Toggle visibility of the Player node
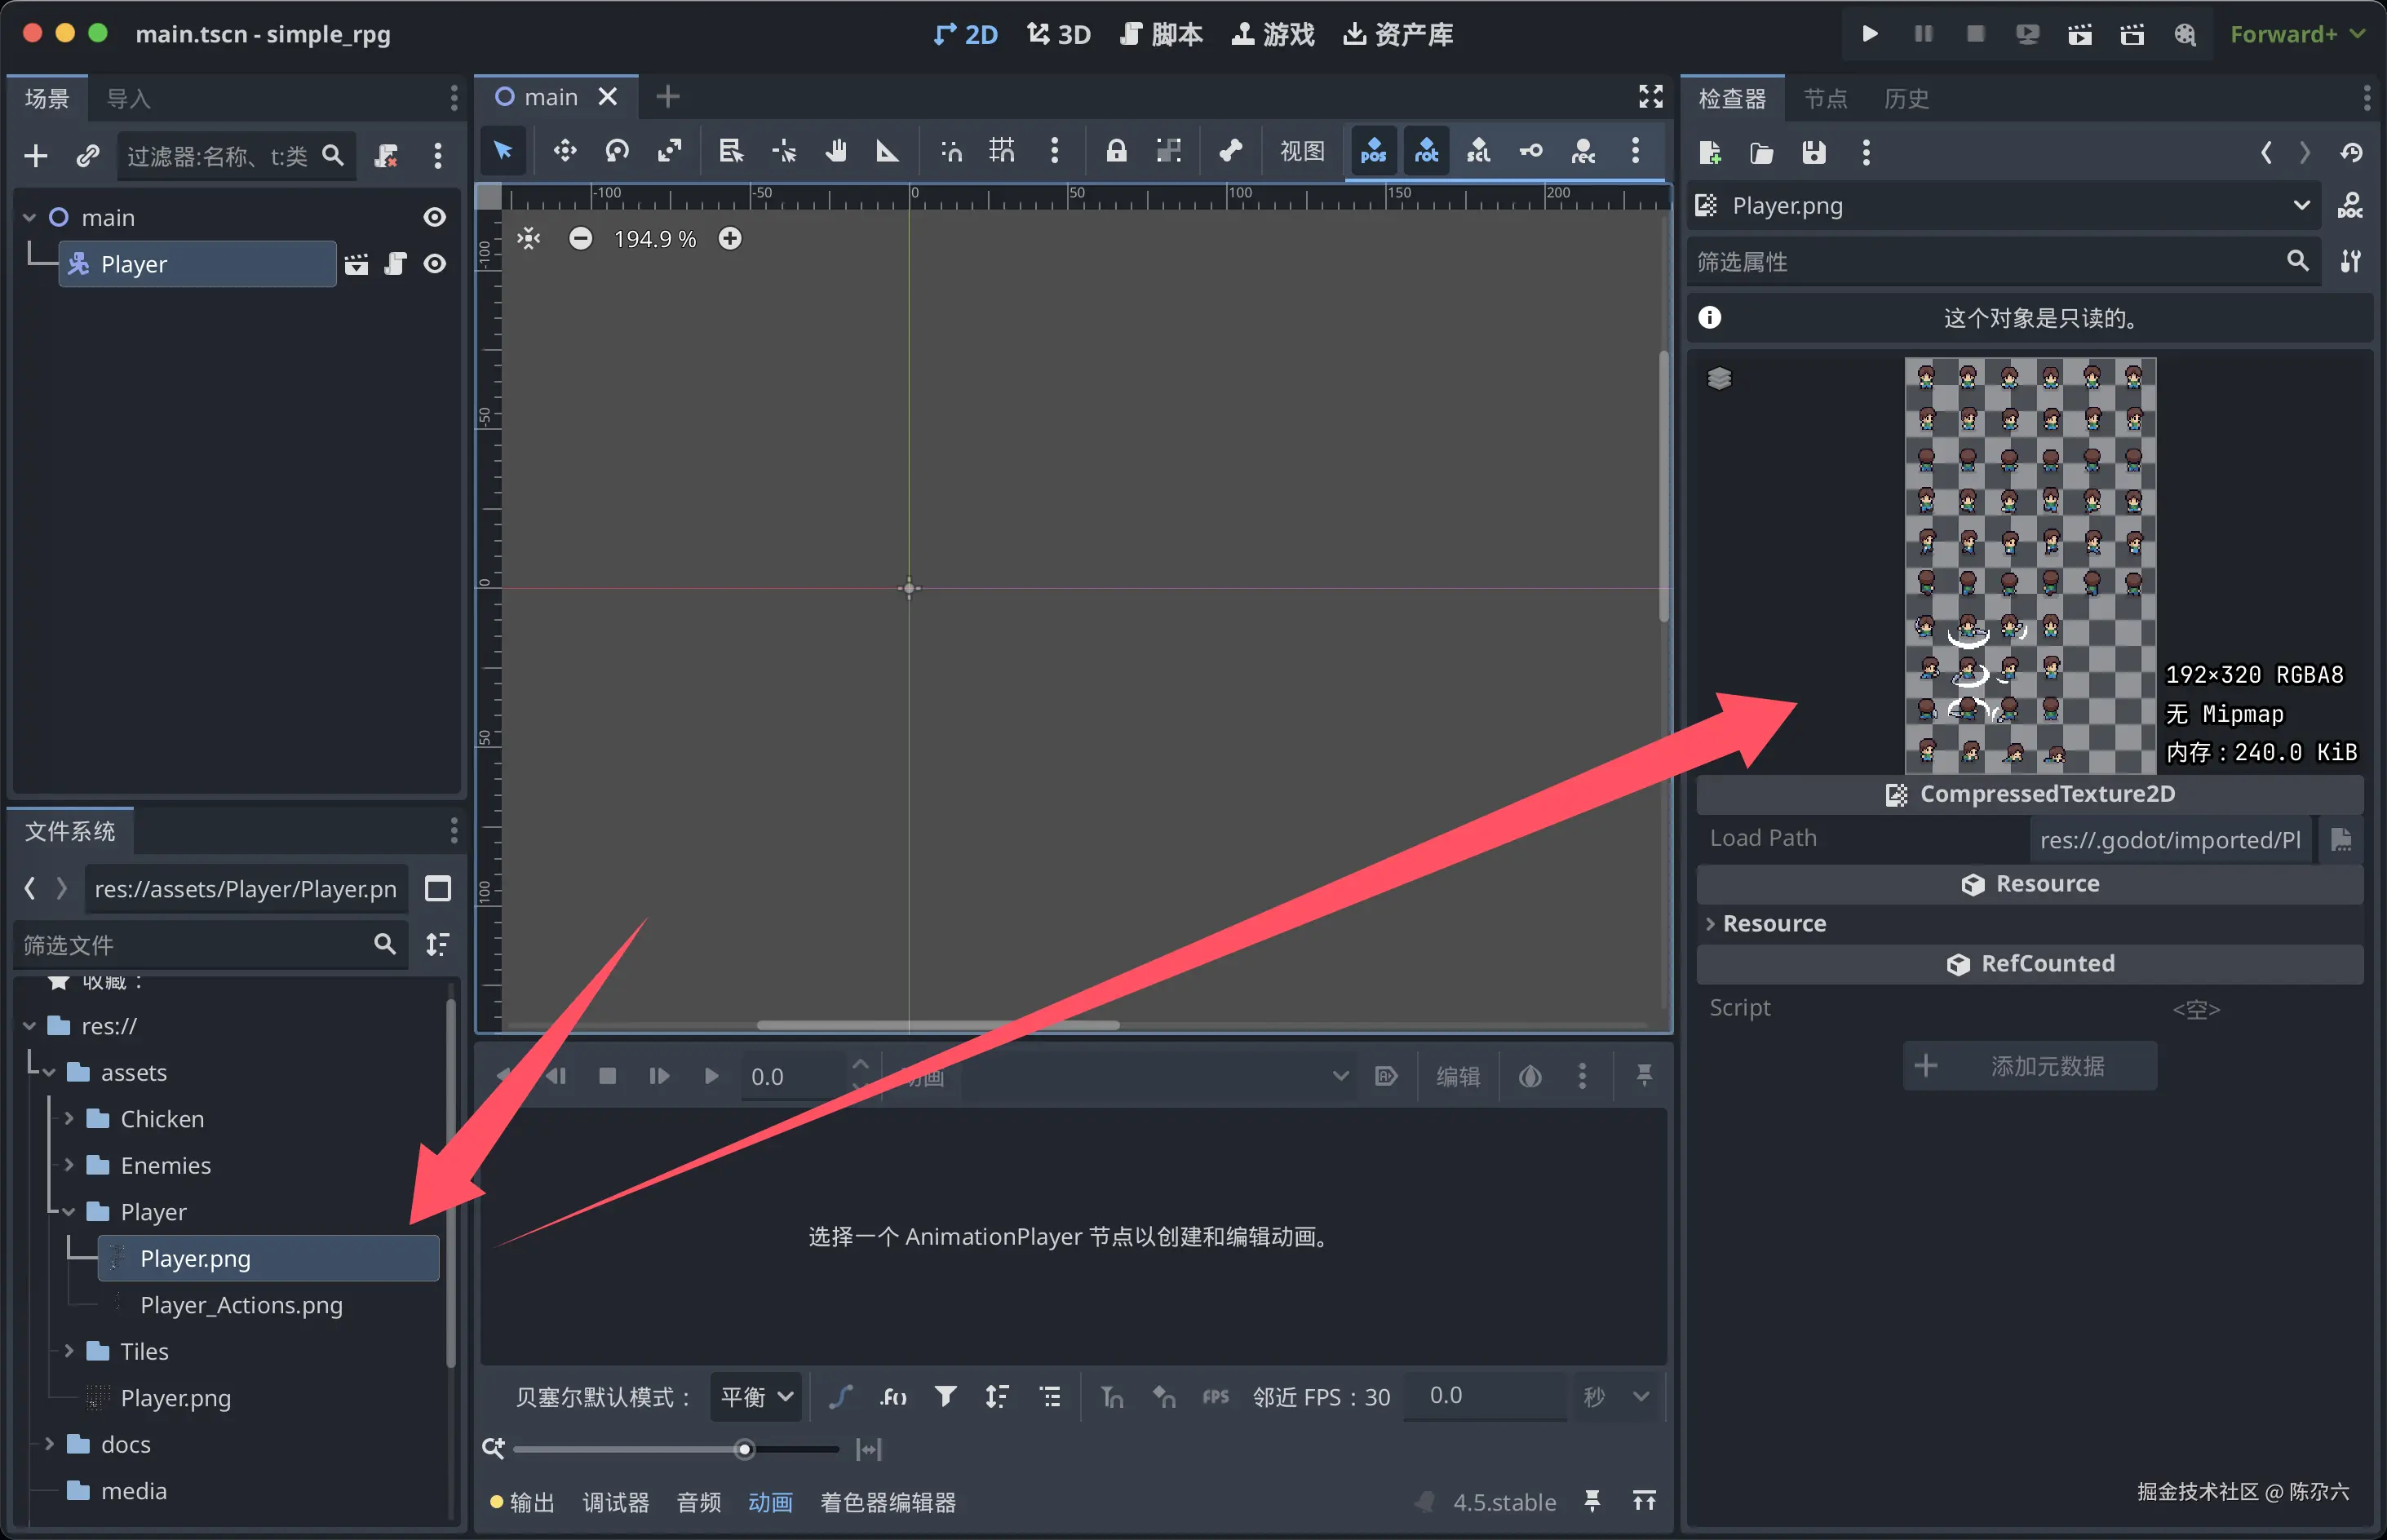Screen dimensions: 2387x1540 click(434, 264)
